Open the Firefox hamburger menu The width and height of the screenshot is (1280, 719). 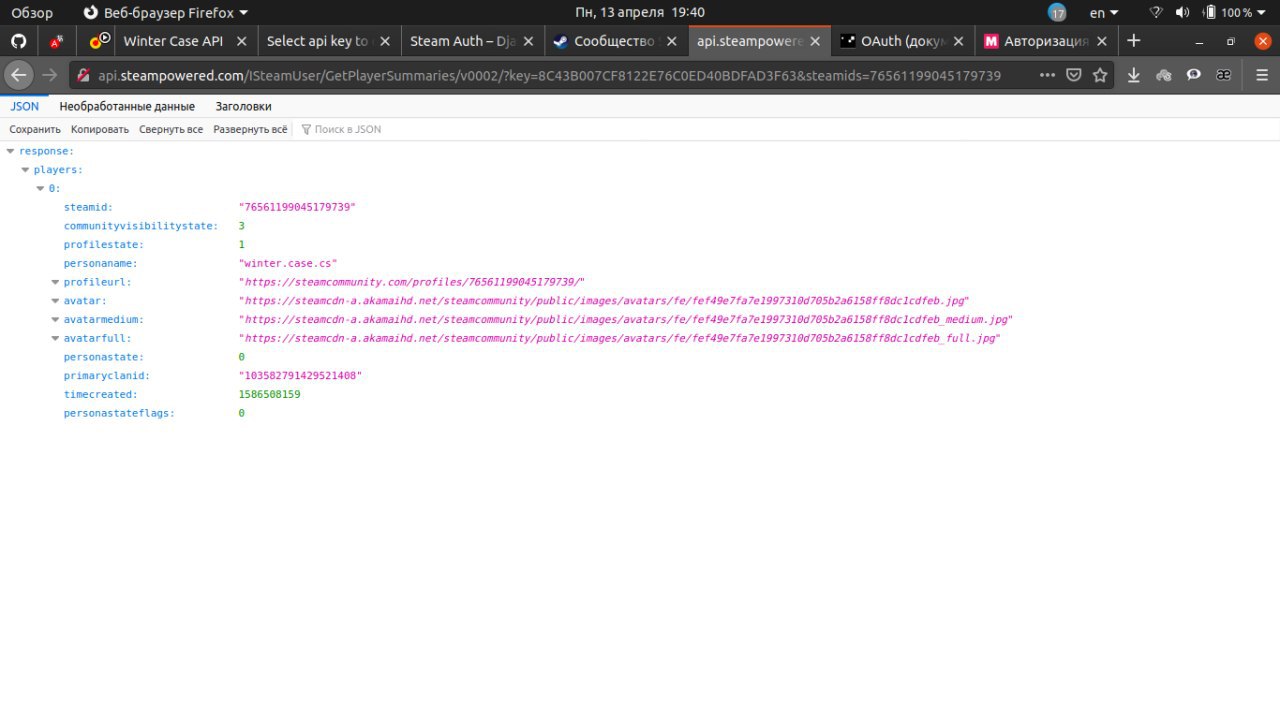tap(1261, 75)
